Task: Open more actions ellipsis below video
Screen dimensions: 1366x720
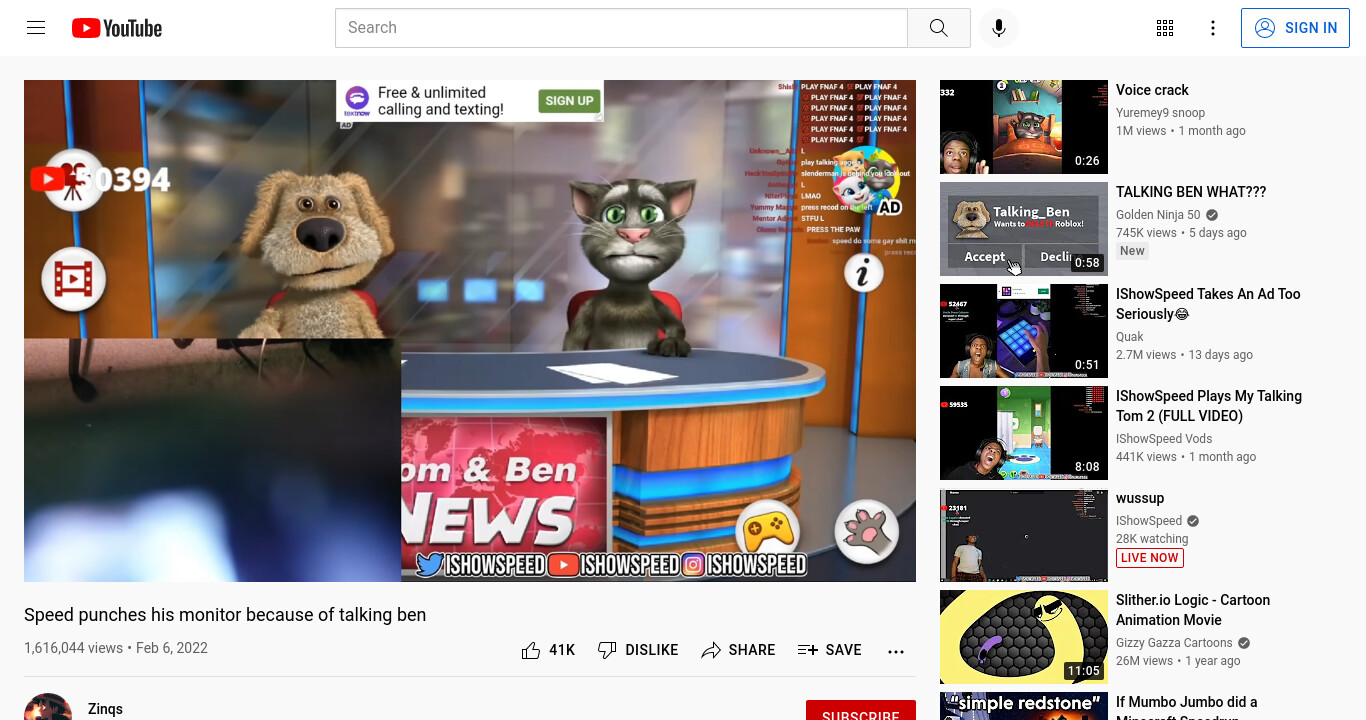Action: point(896,651)
